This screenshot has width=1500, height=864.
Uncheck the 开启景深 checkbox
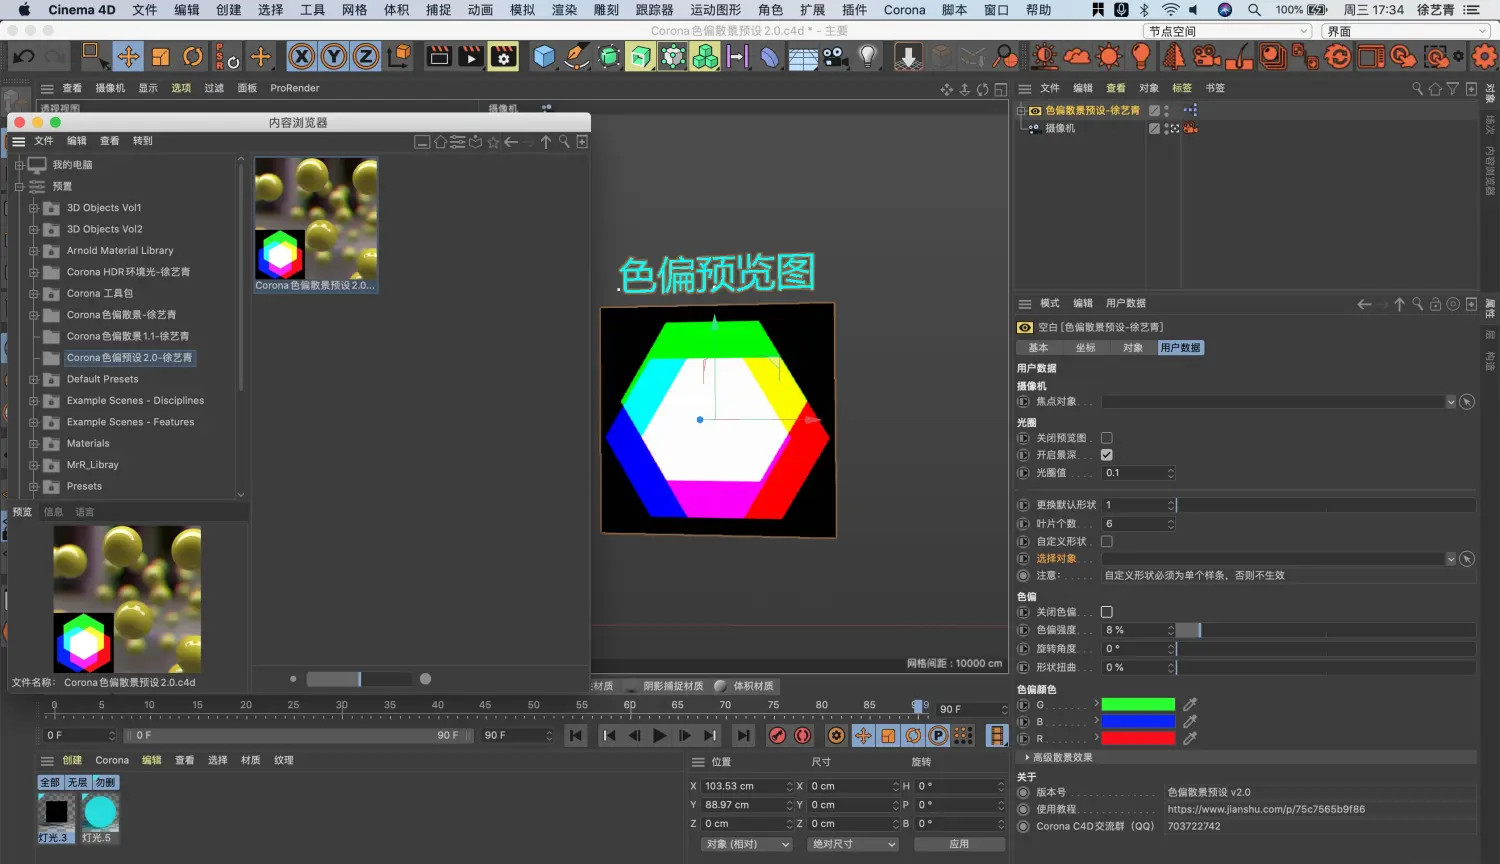point(1107,455)
